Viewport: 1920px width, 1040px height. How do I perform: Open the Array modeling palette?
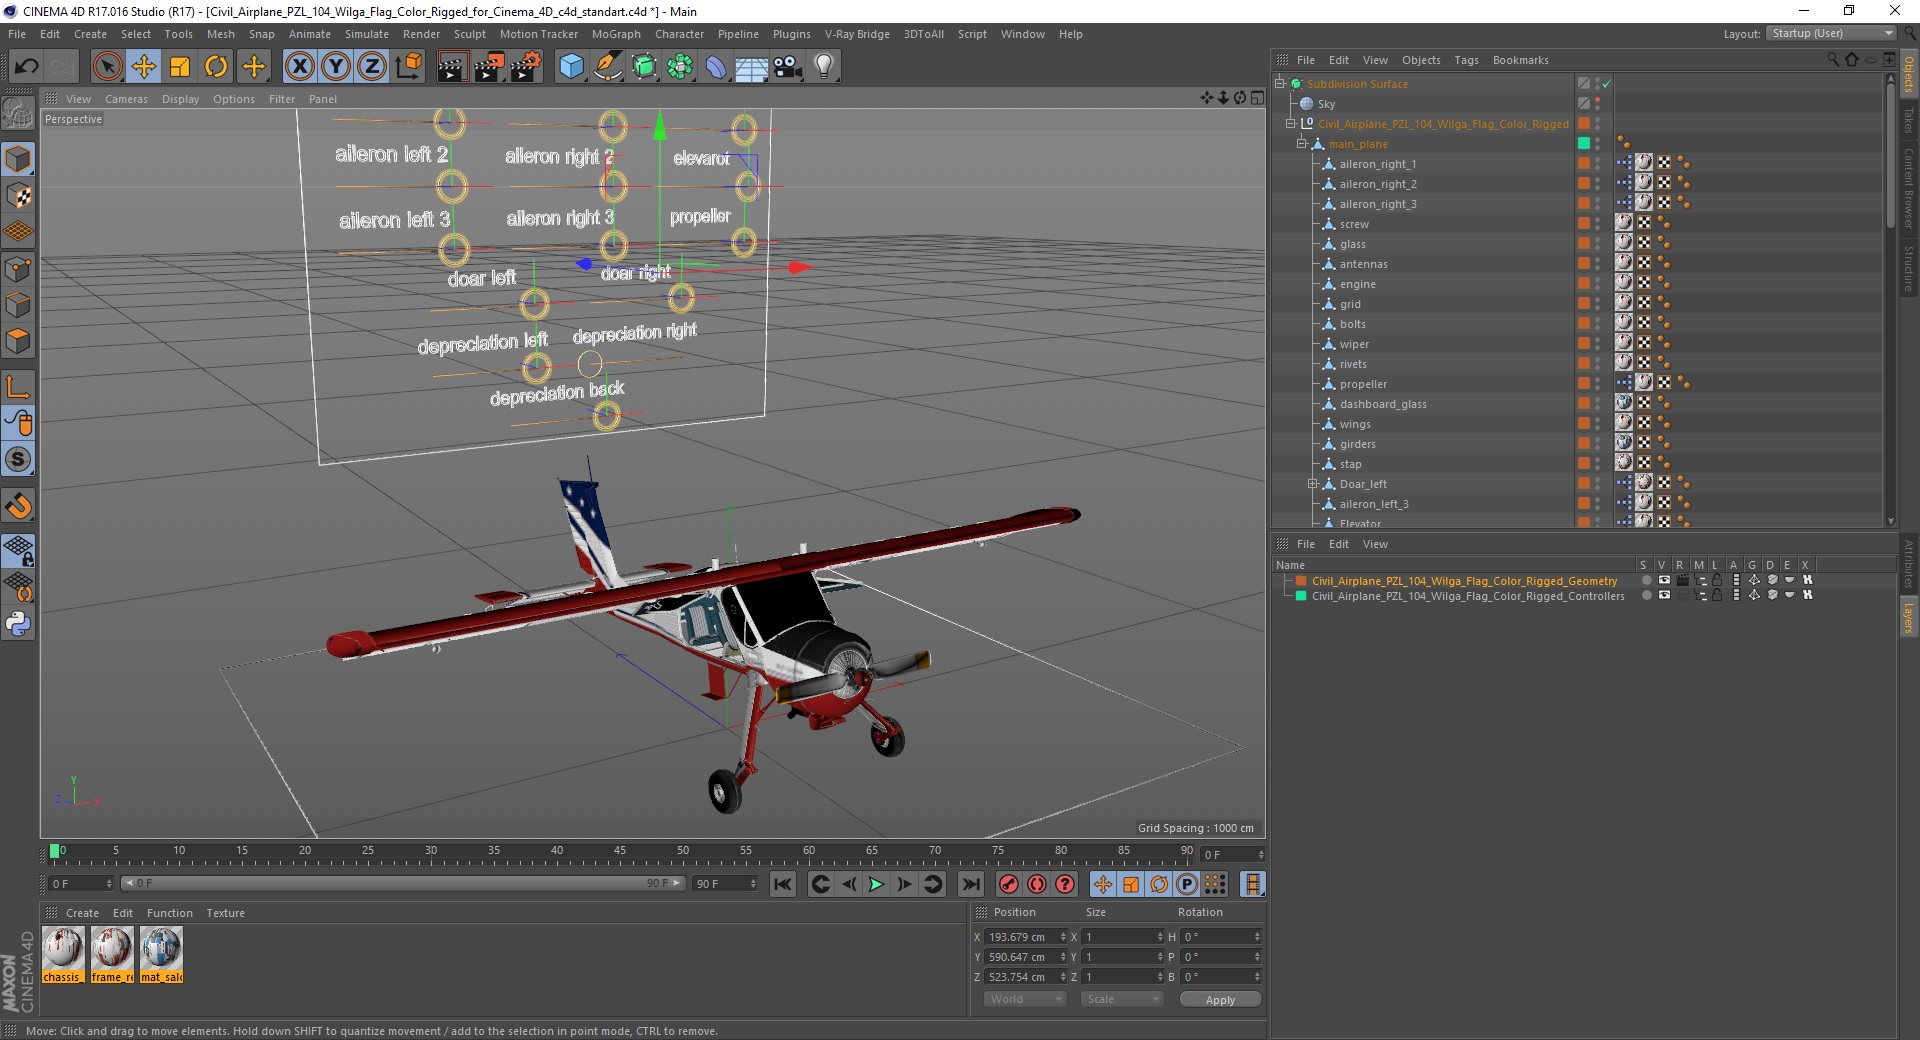(x=681, y=67)
